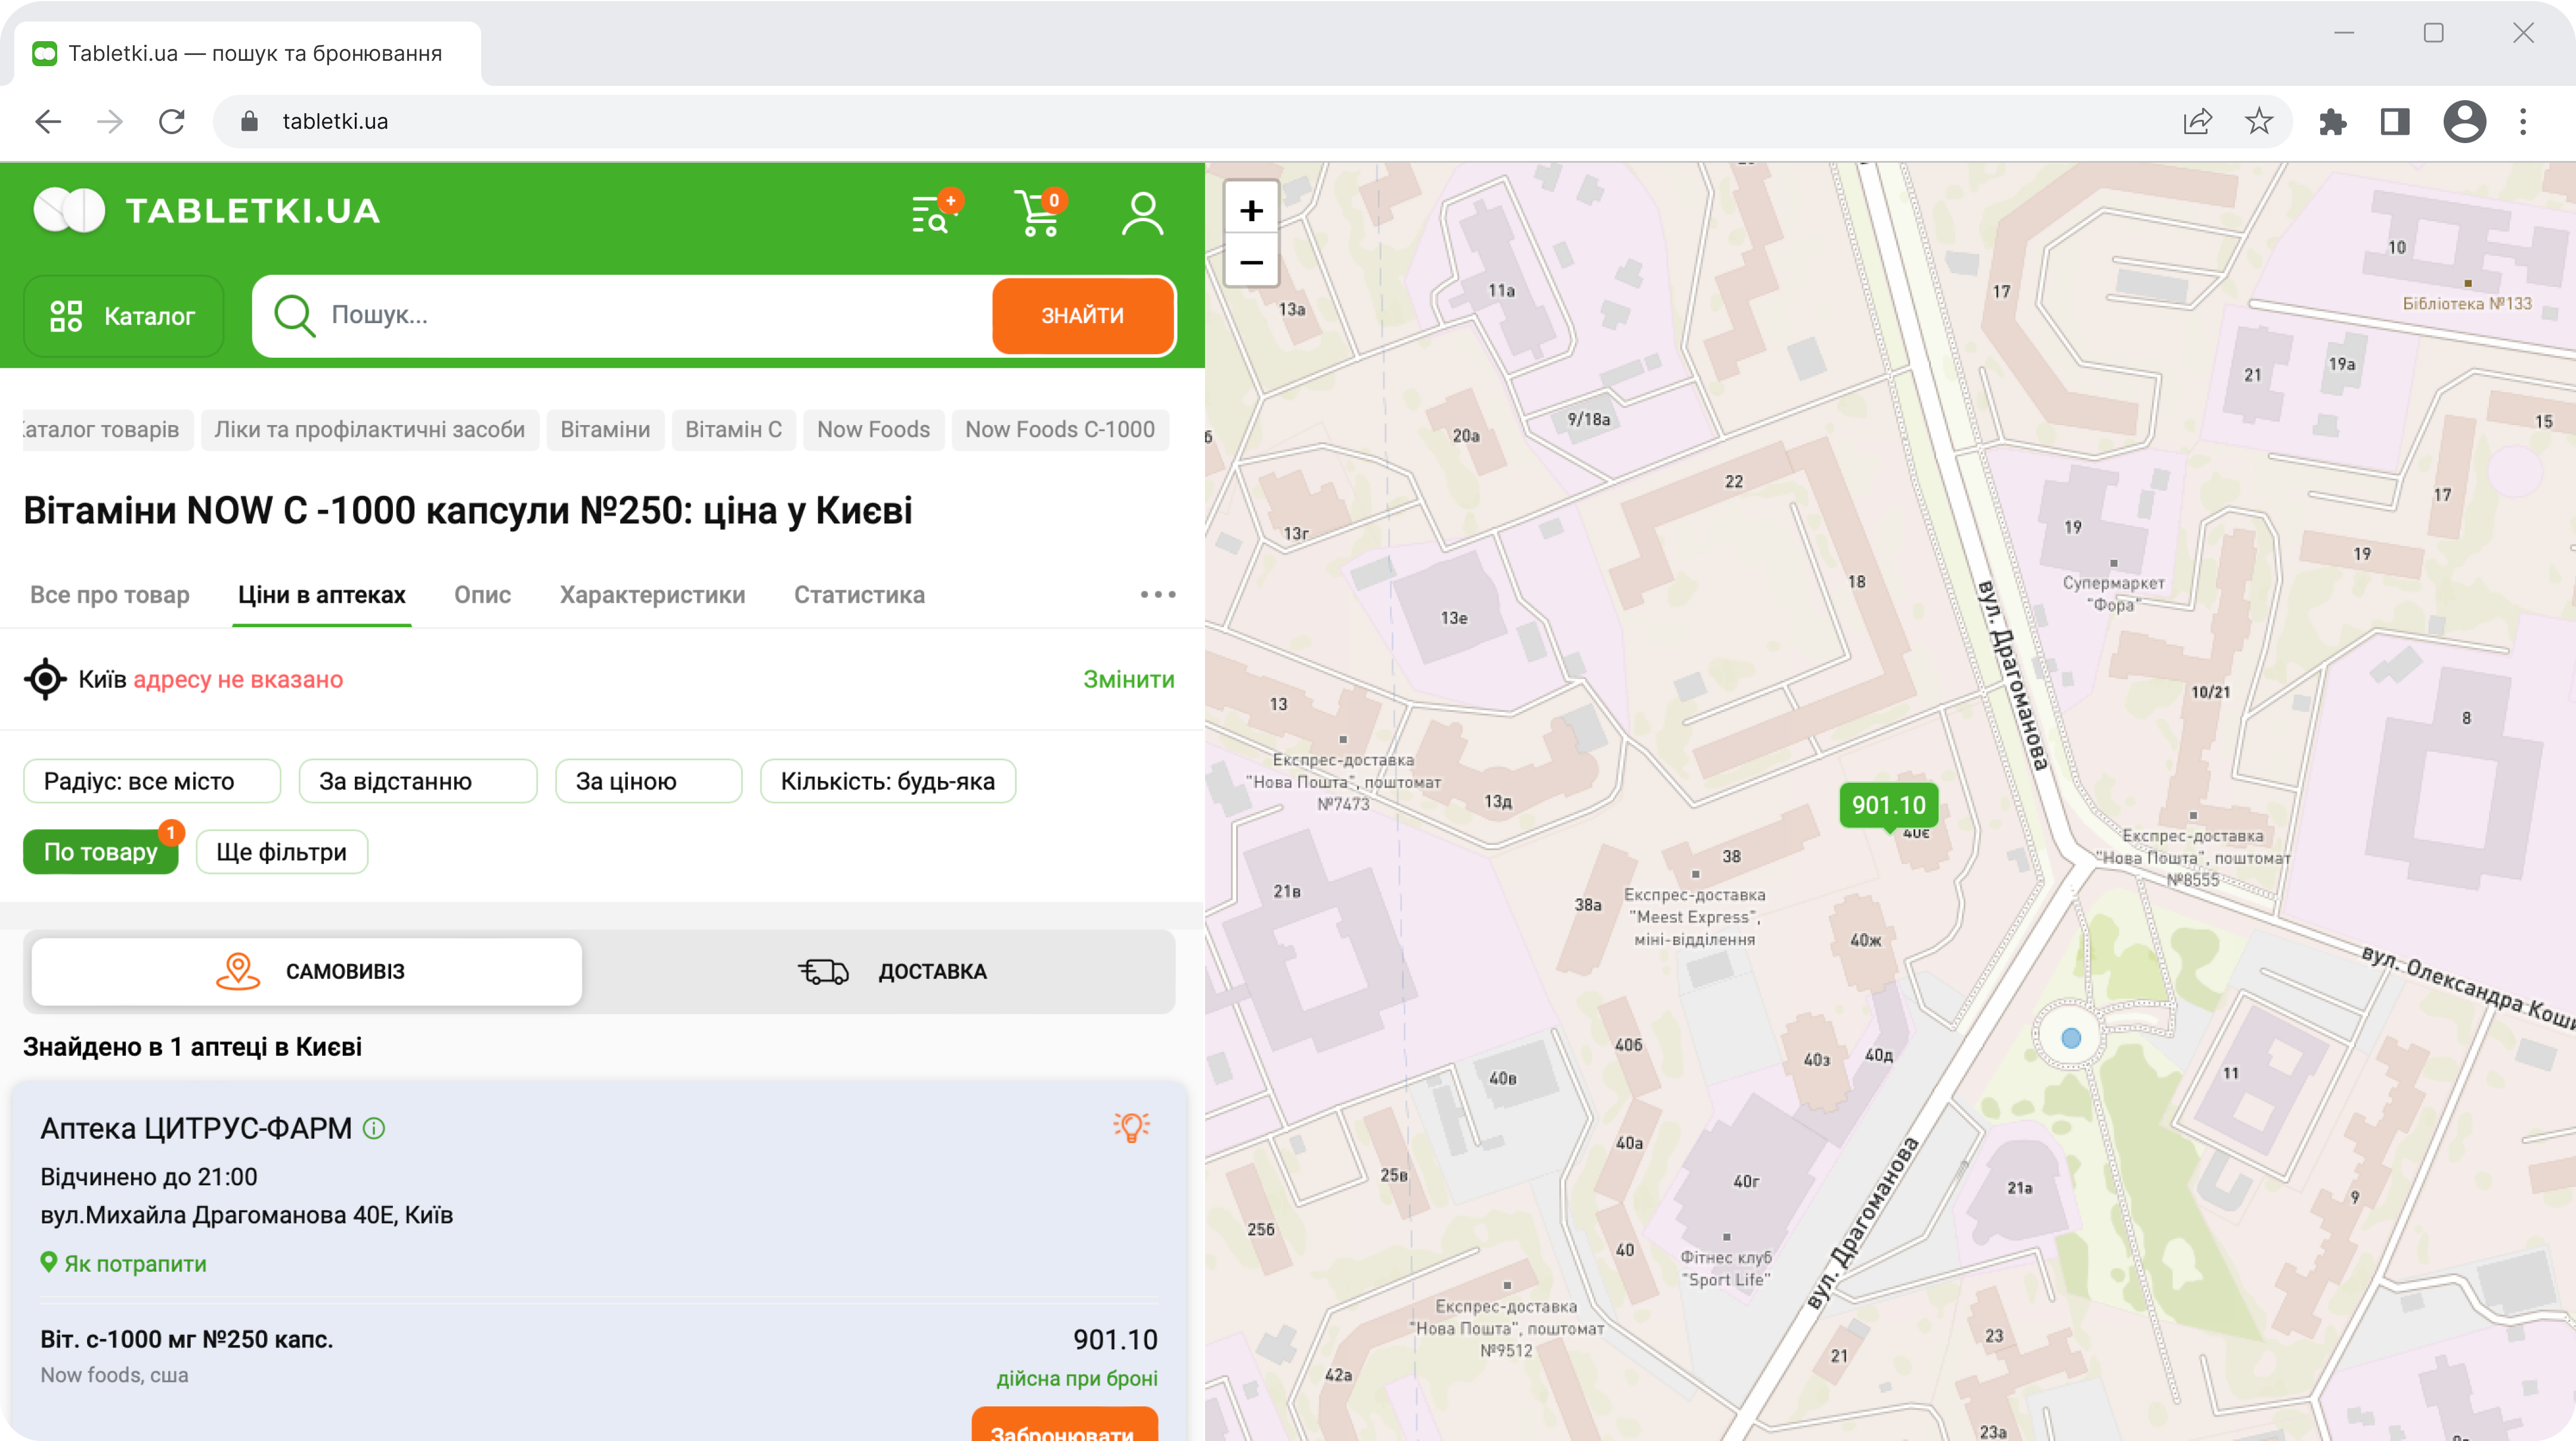Click the info icon next to Аптека ЦИТРУС-ФАРМ
The width and height of the screenshot is (2576, 1441).
click(374, 1129)
